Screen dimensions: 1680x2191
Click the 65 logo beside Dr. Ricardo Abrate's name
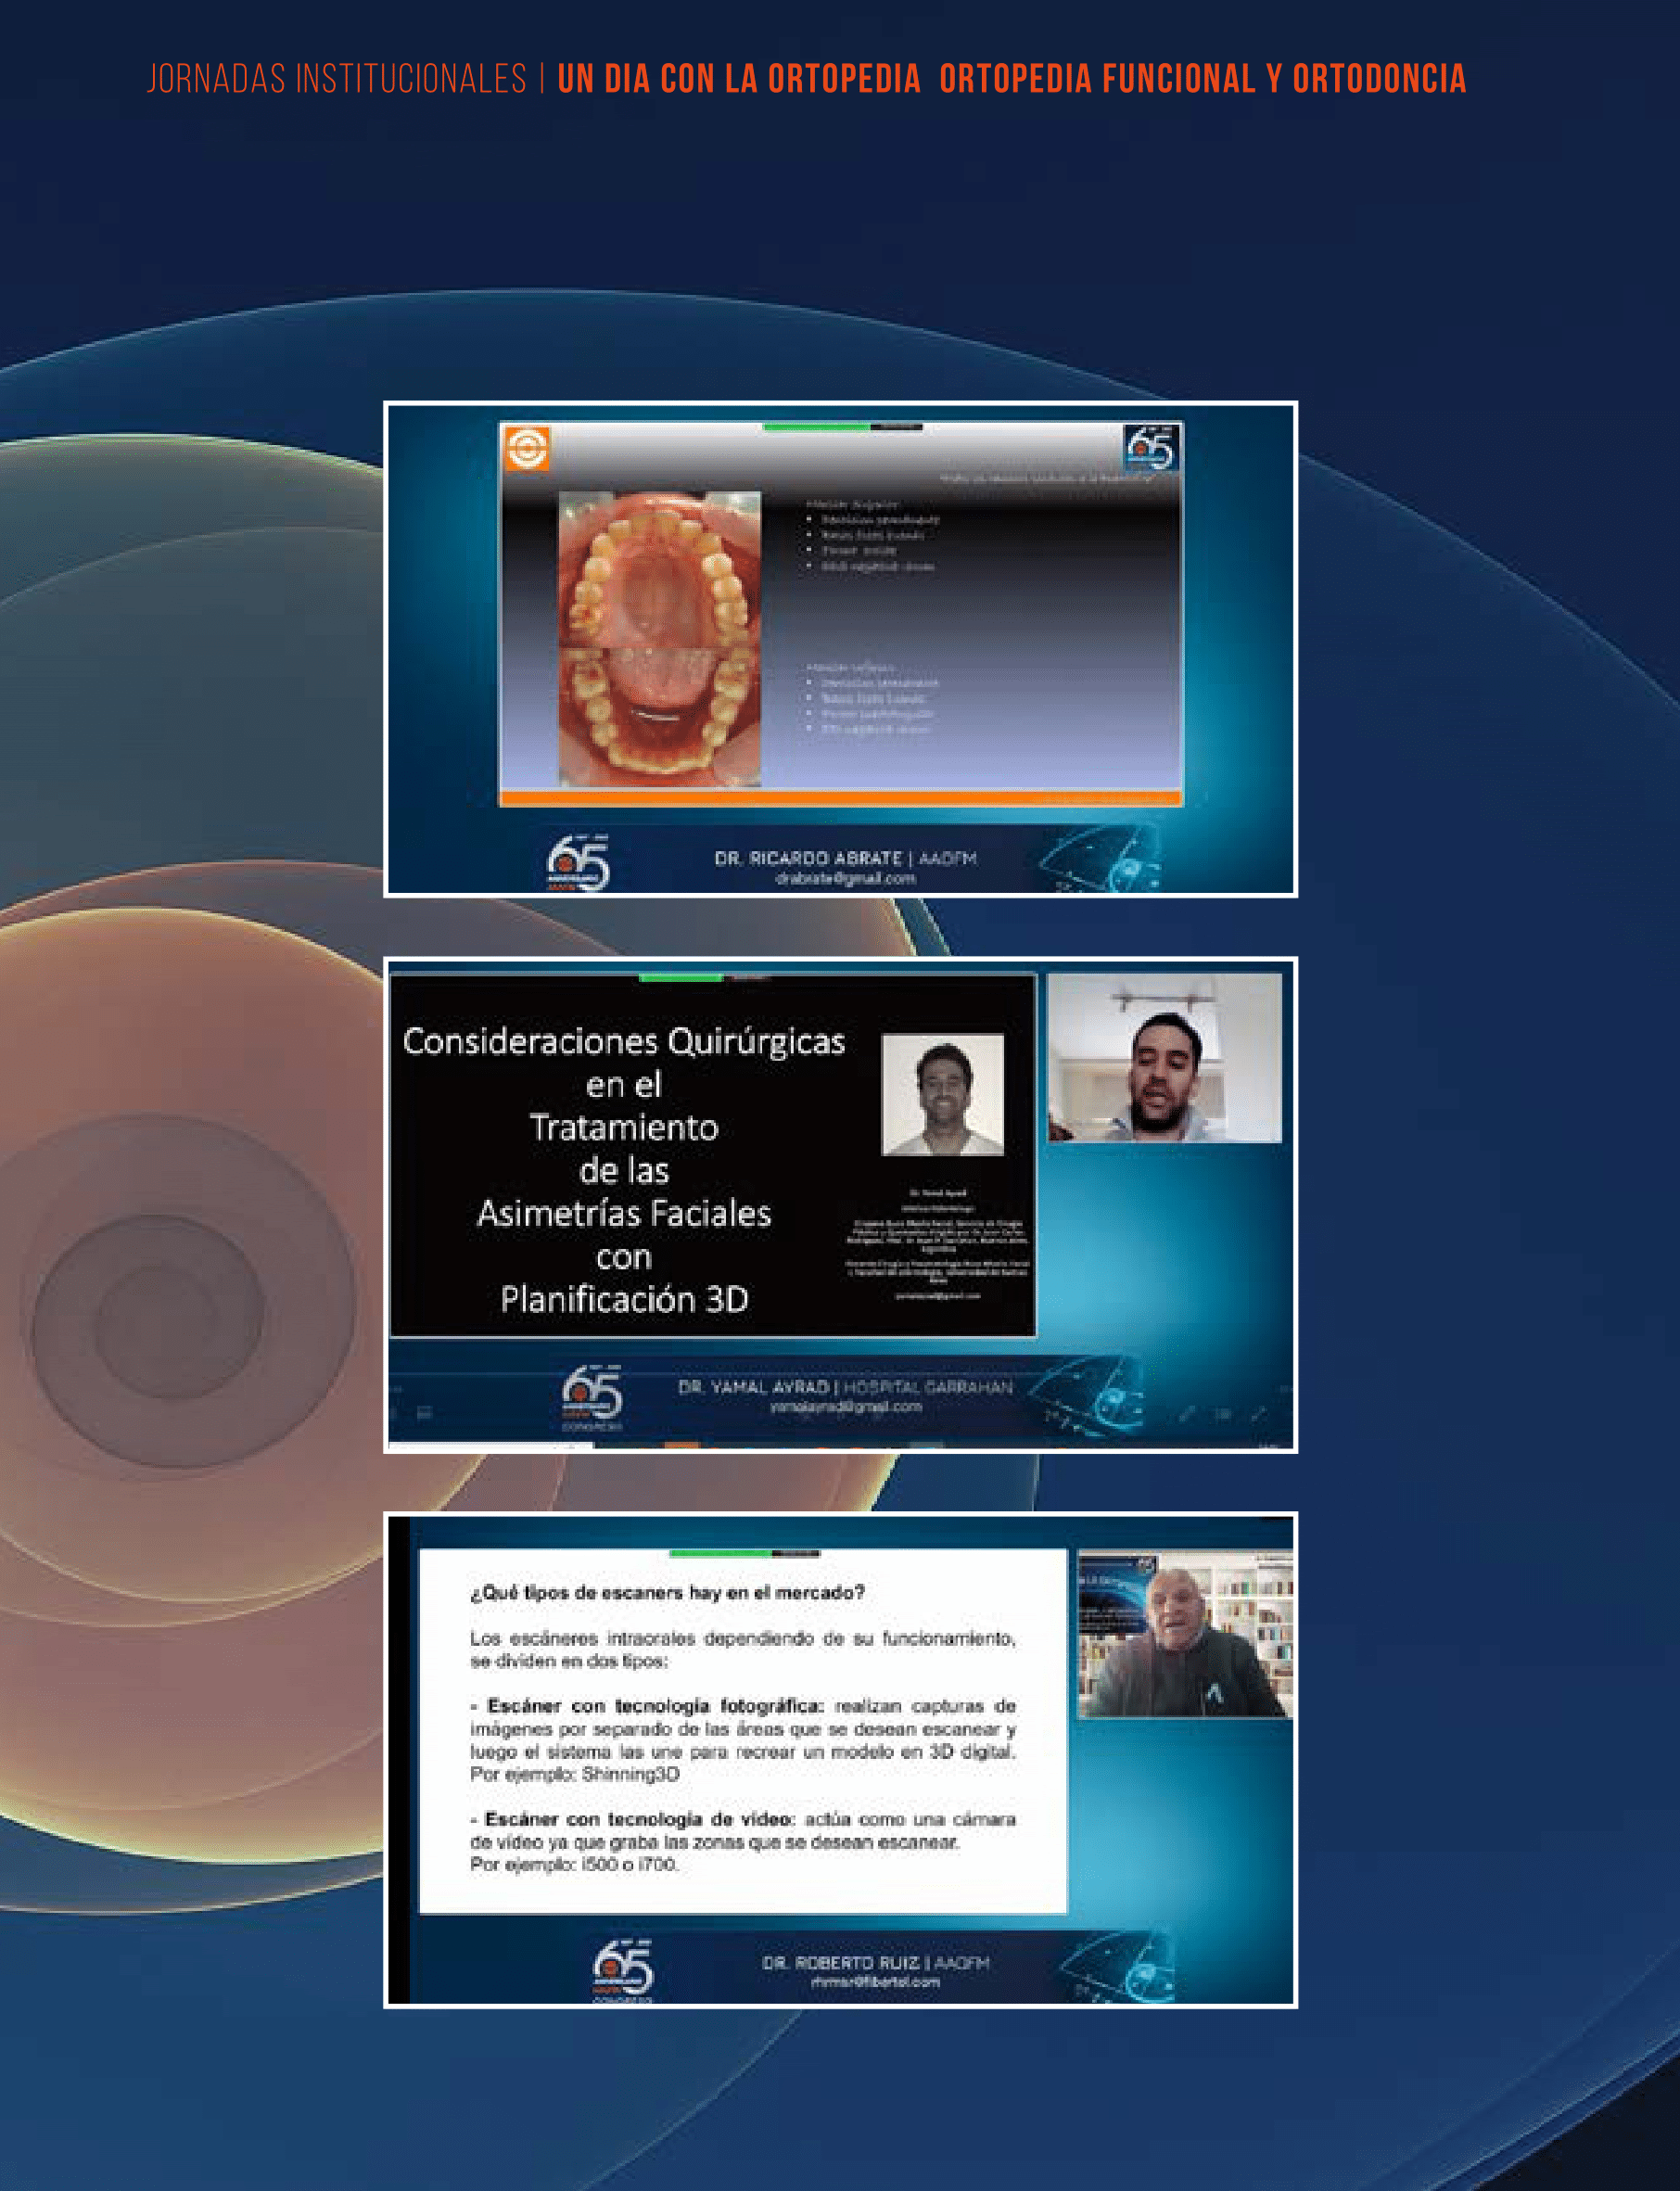[578, 863]
